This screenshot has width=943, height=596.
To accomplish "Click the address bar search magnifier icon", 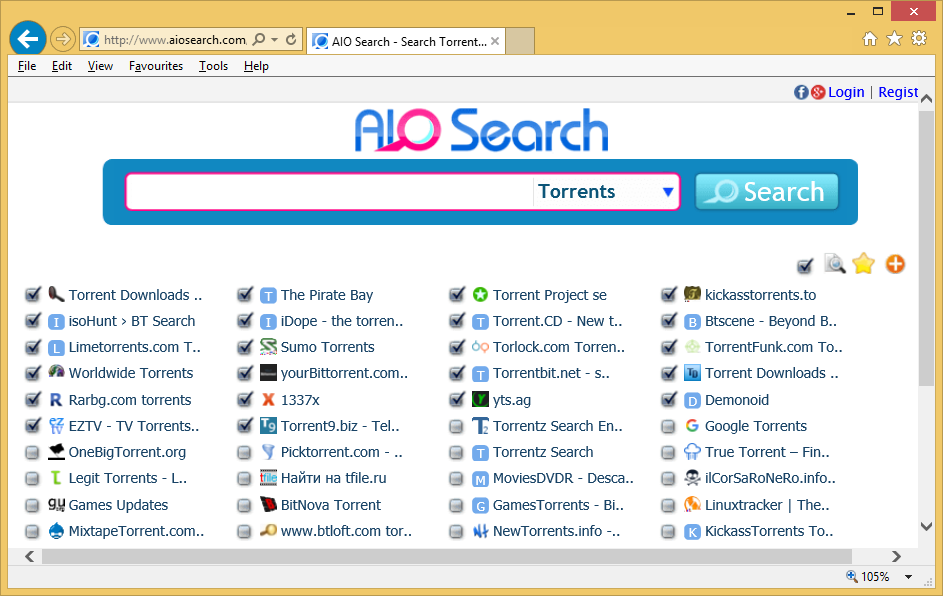I will [259, 40].
